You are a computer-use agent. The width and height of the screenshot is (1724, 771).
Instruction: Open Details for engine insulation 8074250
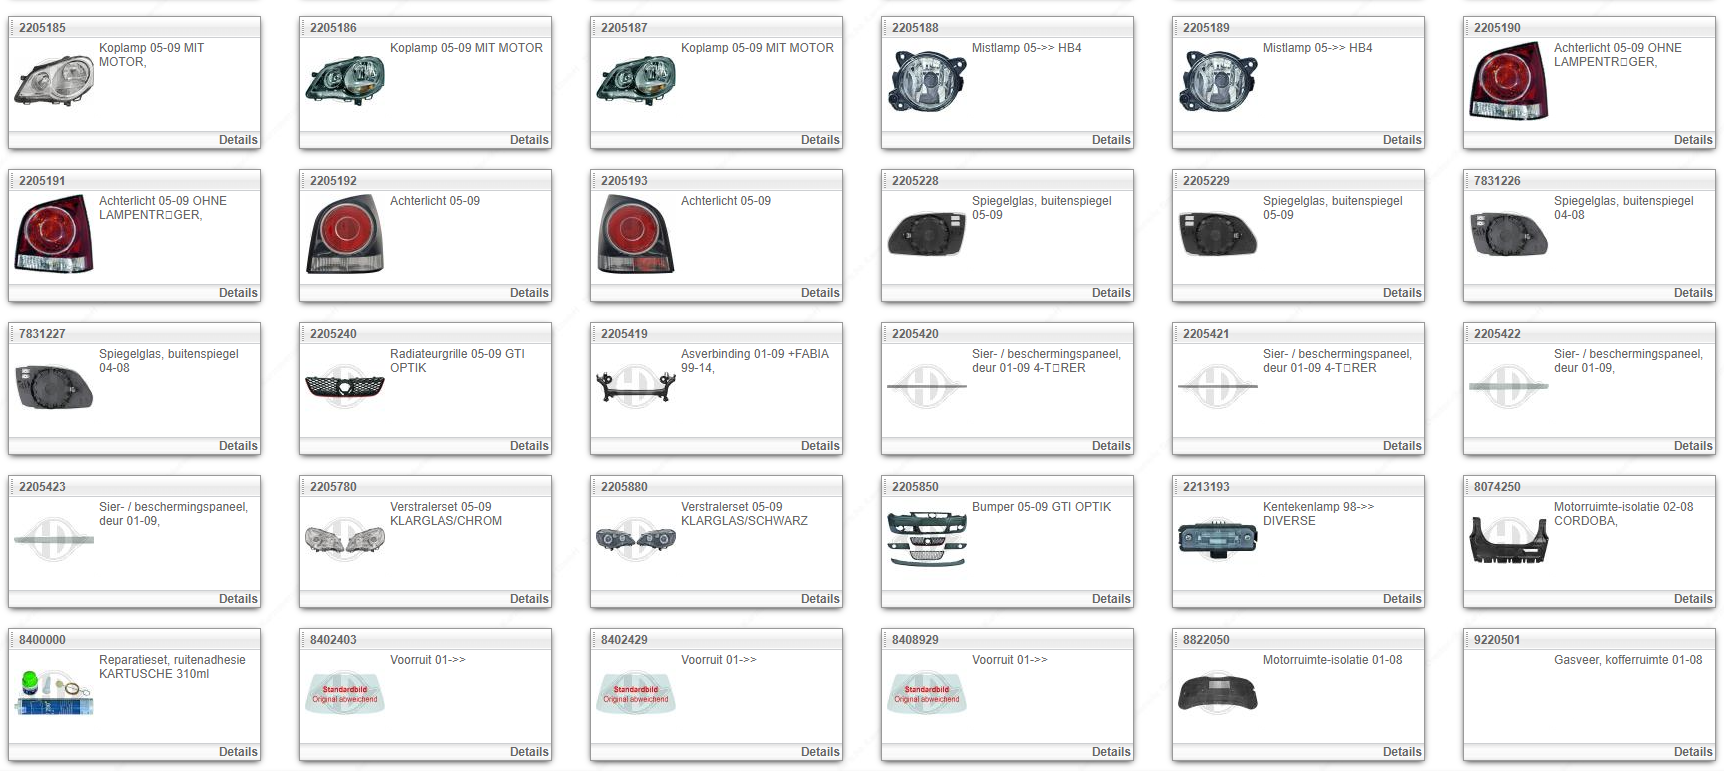click(x=1692, y=599)
